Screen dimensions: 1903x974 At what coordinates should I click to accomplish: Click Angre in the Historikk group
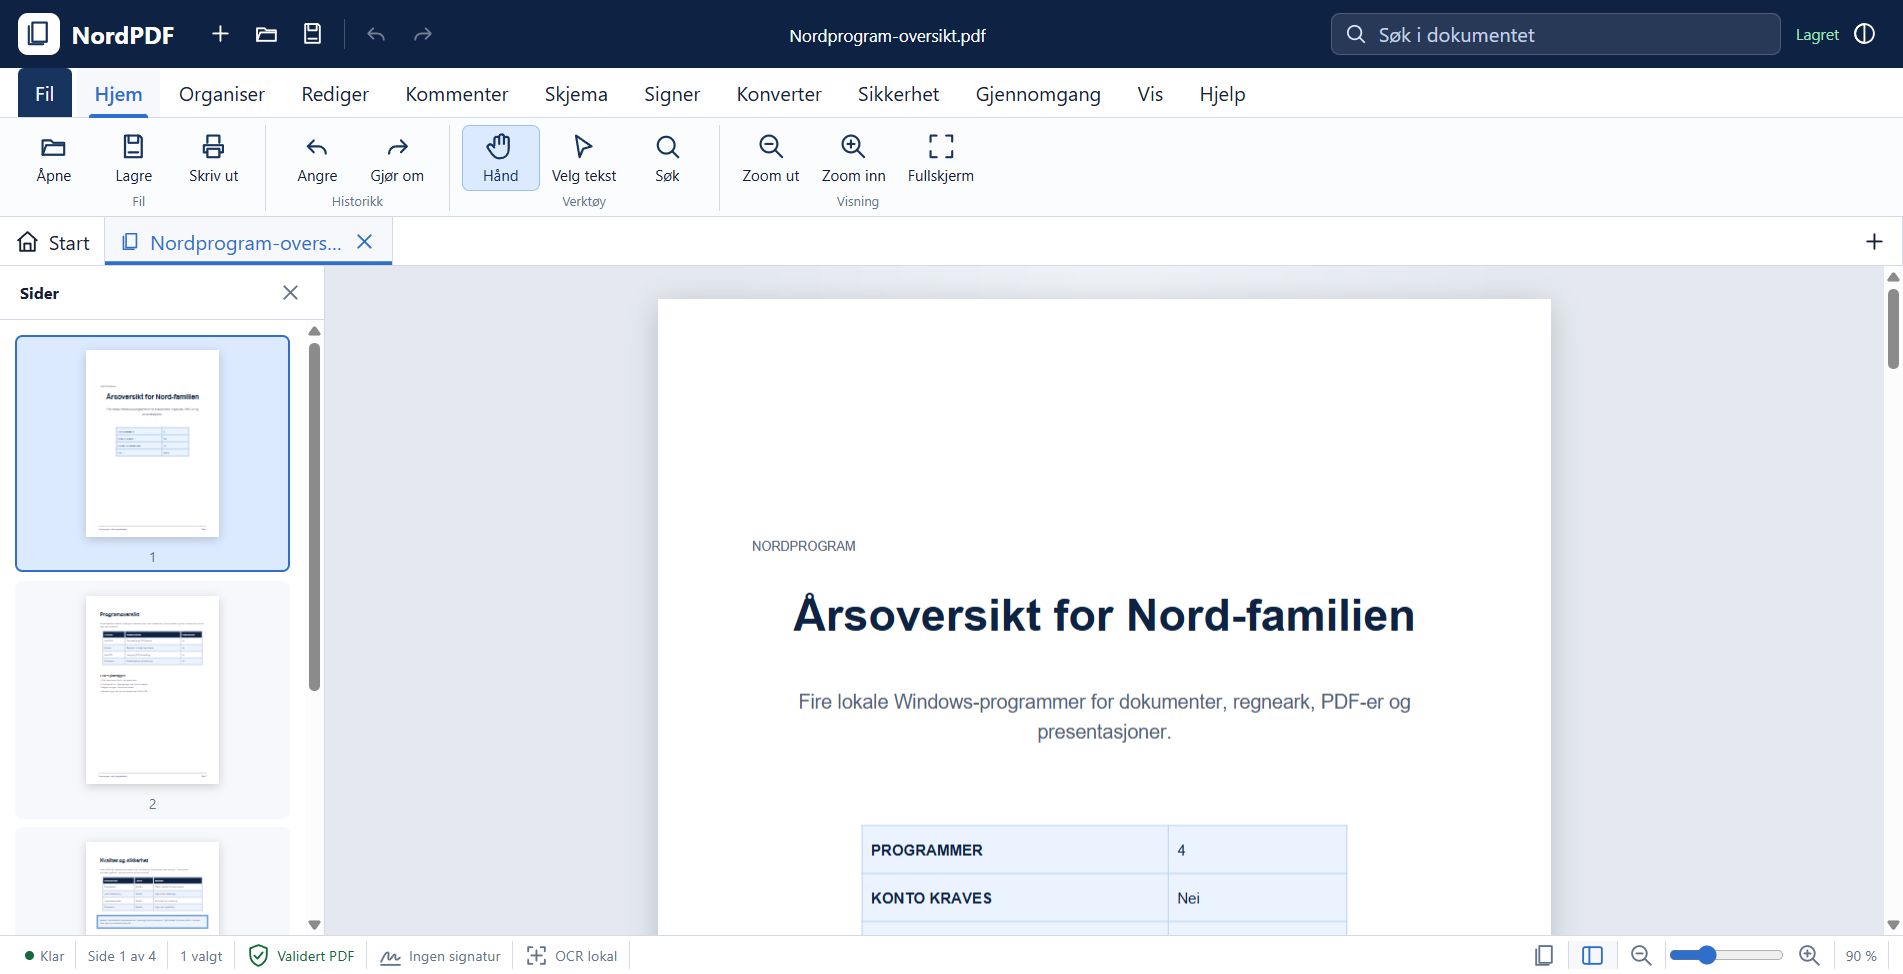[317, 158]
